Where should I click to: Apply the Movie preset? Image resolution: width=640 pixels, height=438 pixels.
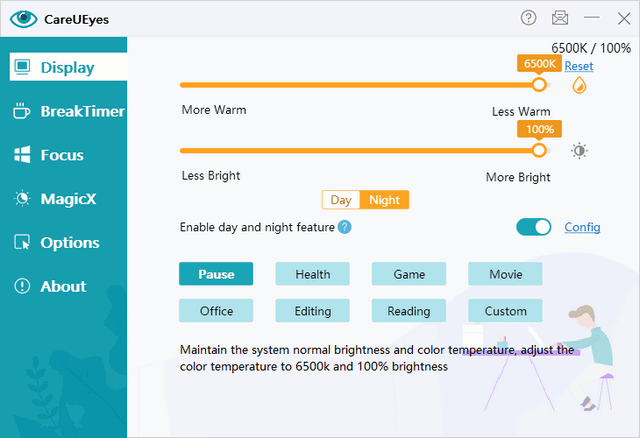point(505,274)
